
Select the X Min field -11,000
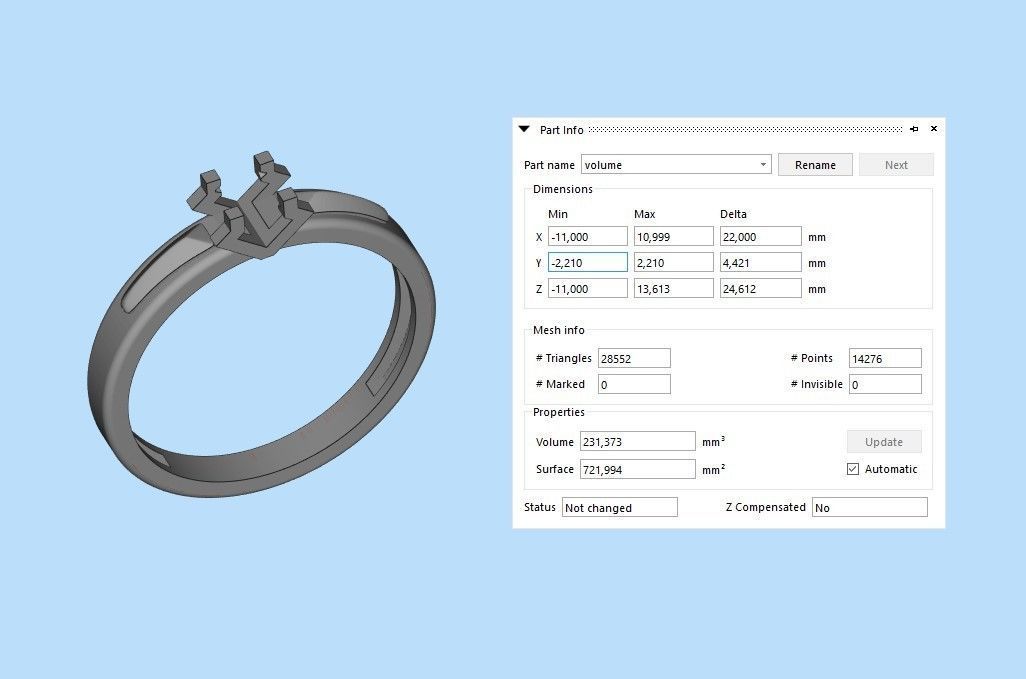coord(588,236)
